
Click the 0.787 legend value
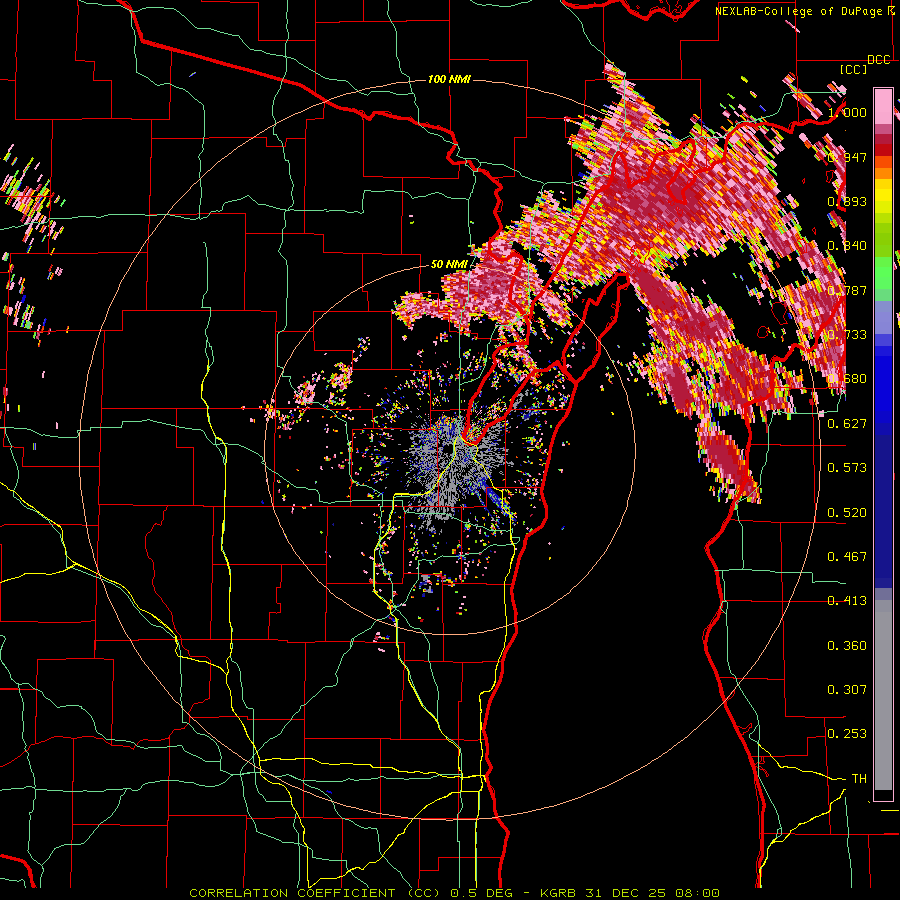pyautogui.click(x=847, y=290)
